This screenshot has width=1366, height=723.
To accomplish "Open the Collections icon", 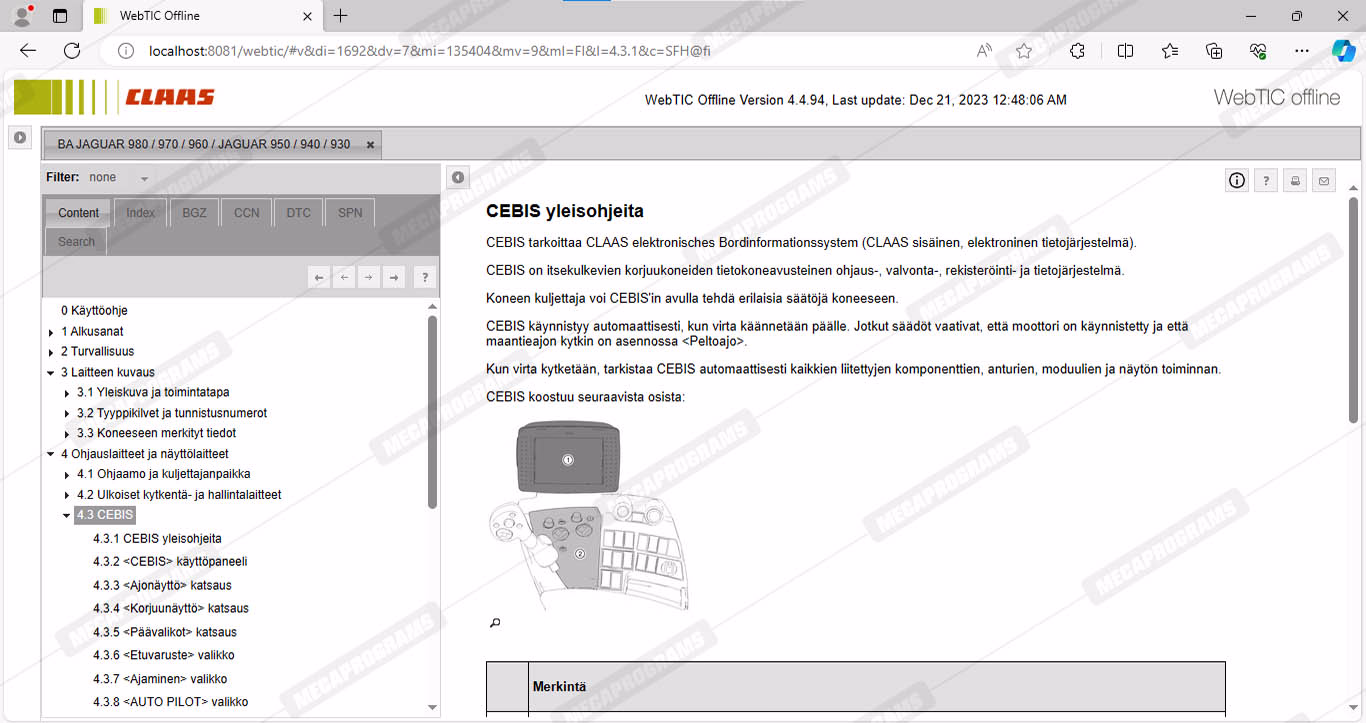I will coord(1214,51).
